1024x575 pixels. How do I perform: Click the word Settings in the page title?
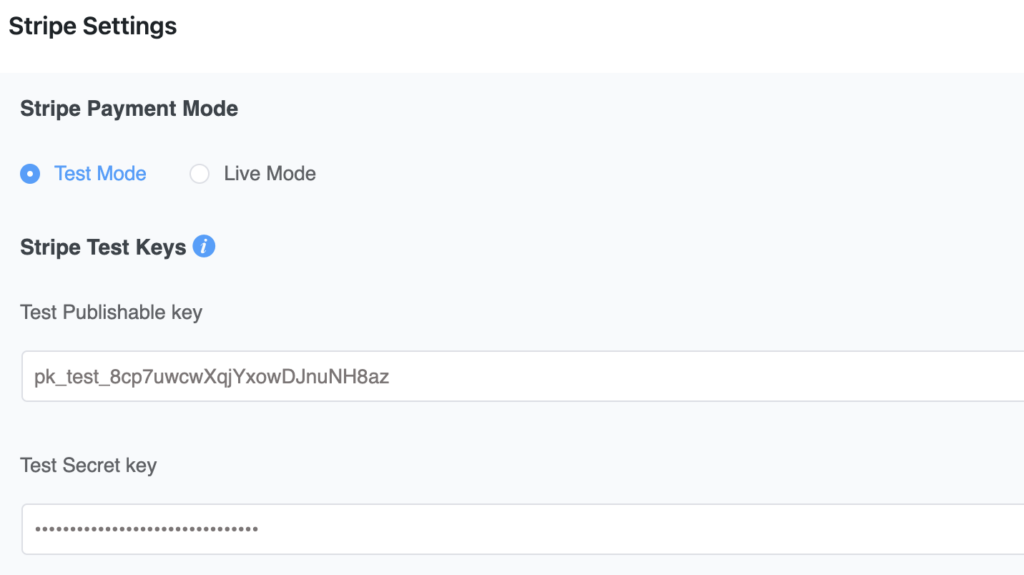pyautogui.click(x=130, y=27)
